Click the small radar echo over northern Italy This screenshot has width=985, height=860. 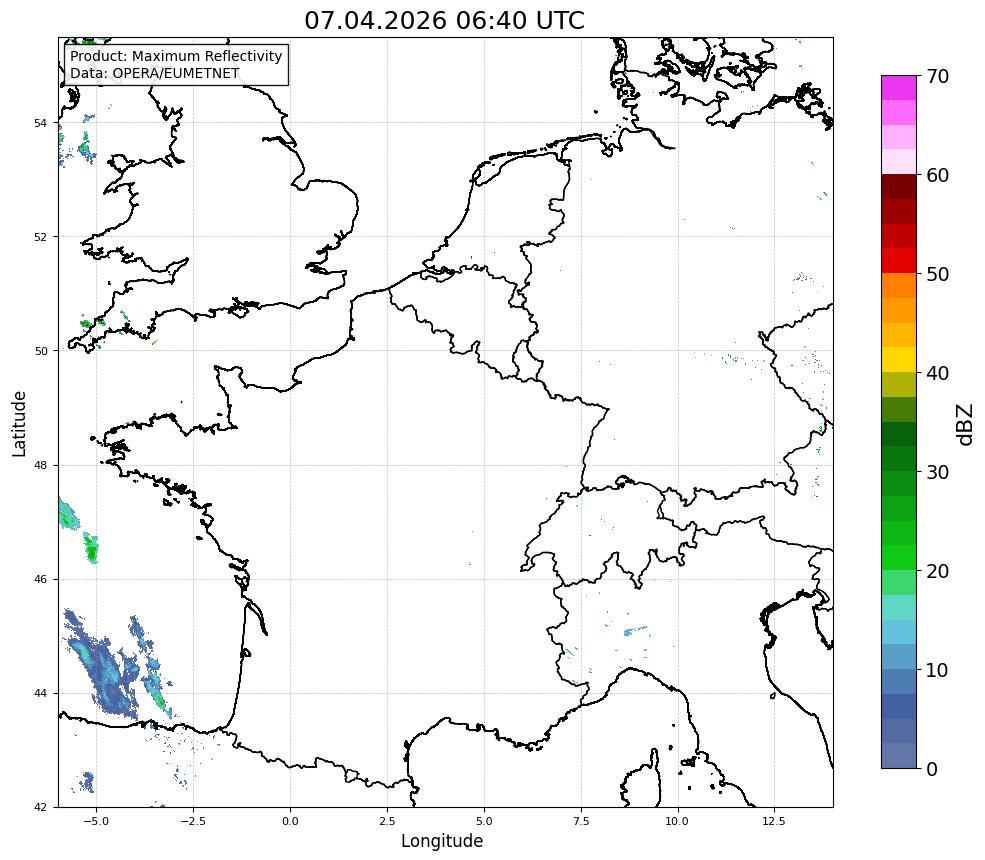[634, 631]
